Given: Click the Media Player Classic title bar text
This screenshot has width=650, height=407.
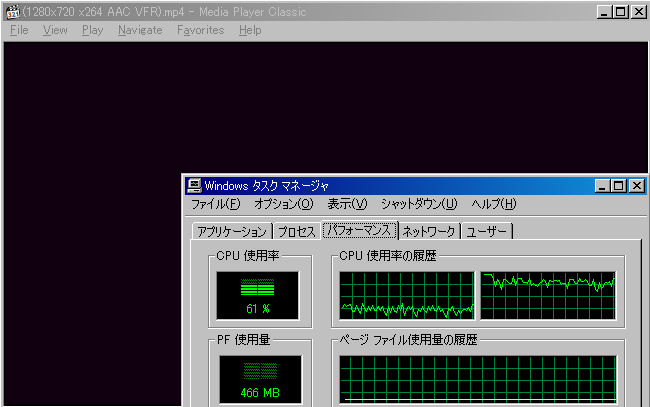Looking at the screenshot, I should 164,12.
